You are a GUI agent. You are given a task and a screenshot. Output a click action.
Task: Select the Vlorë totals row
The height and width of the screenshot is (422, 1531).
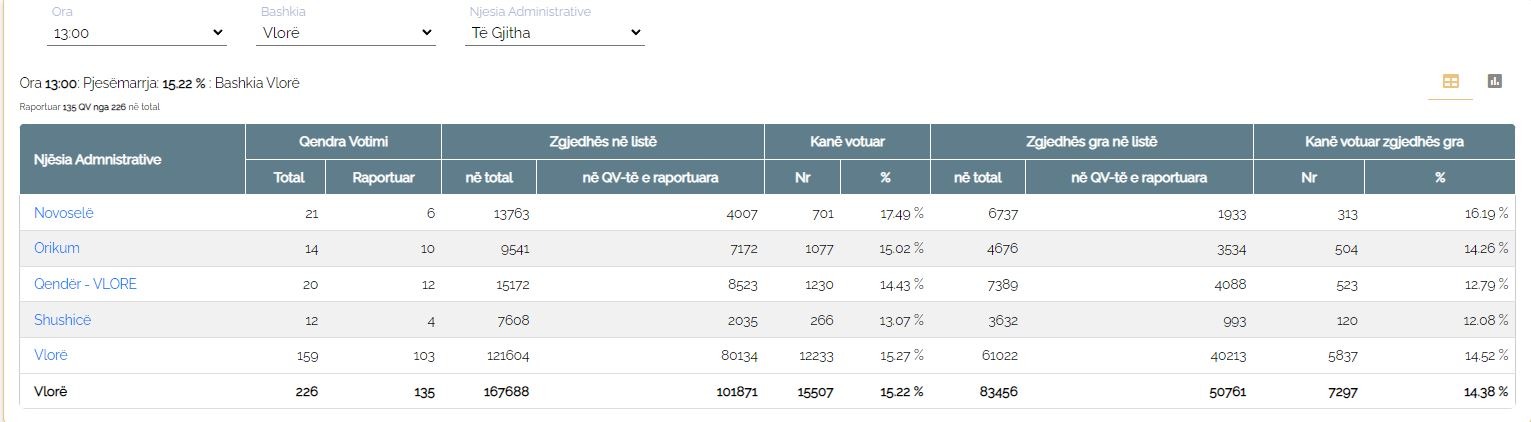point(767,391)
